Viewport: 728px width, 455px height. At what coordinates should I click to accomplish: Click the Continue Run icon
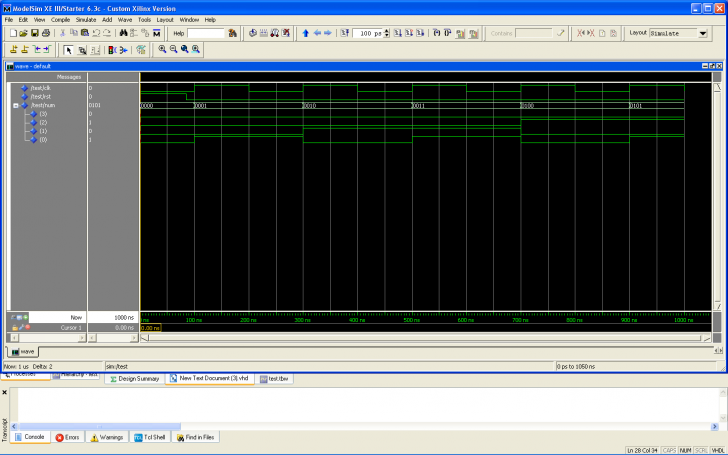[x=409, y=33]
